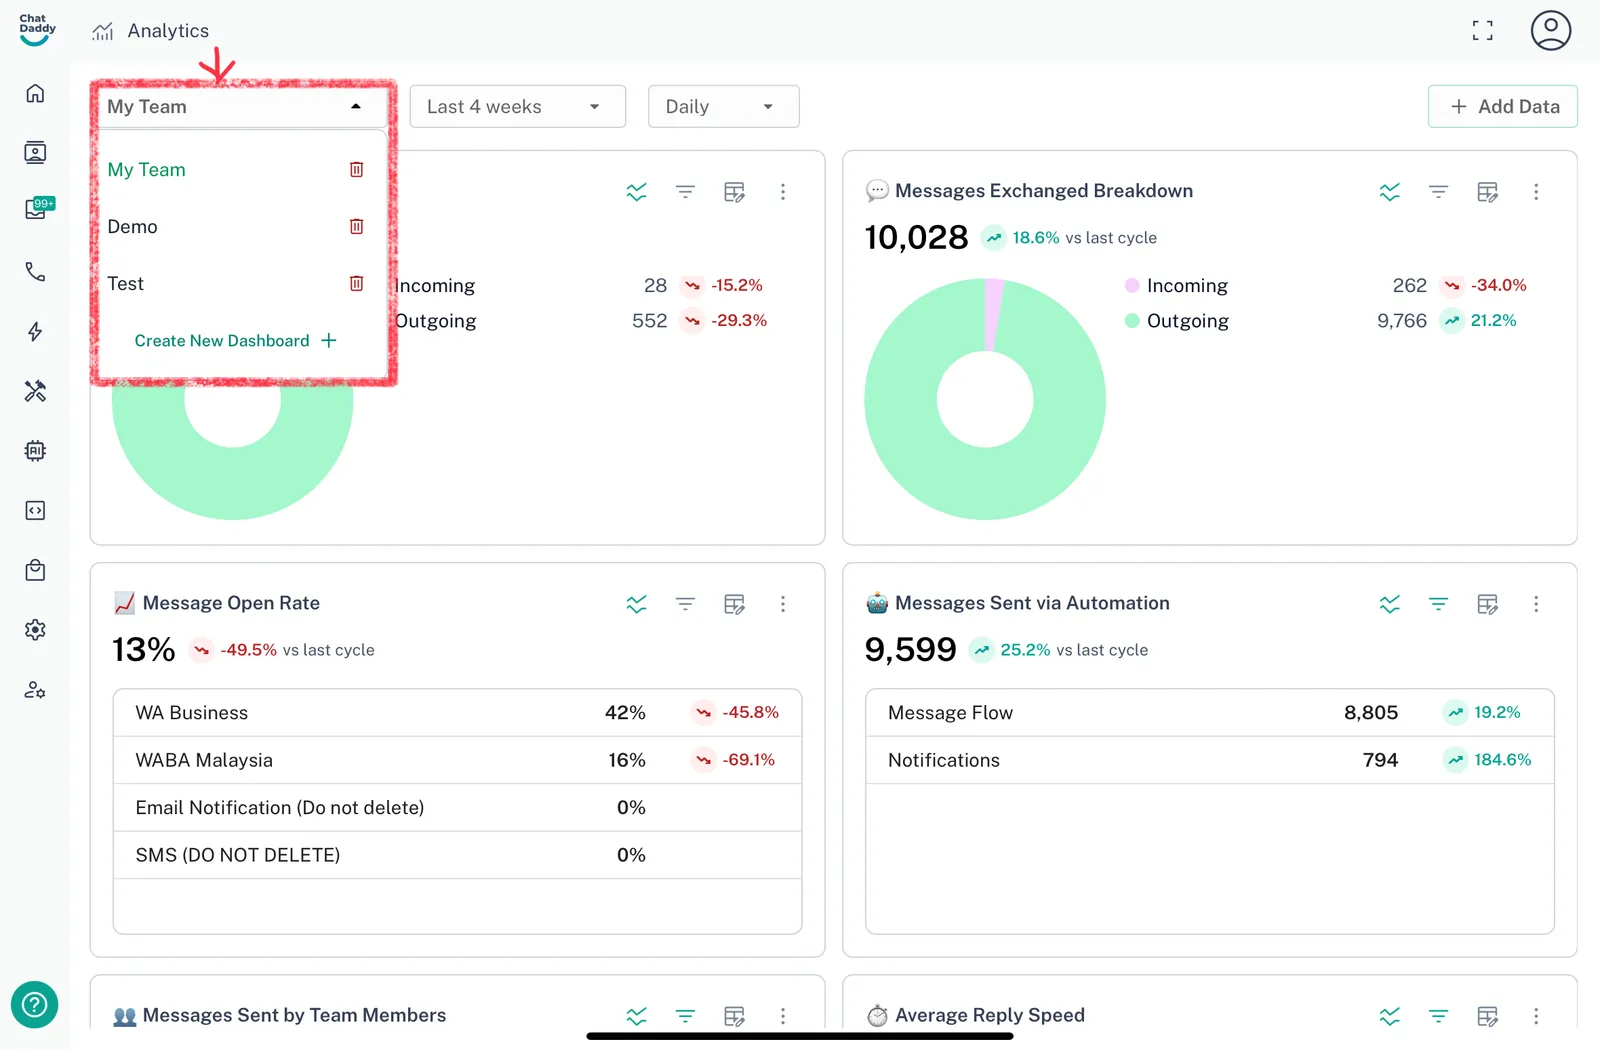This screenshot has height=1050, width=1600.
Task: Toggle trend comparison on Messages Exchanged Breakdown
Action: click(x=1389, y=191)
